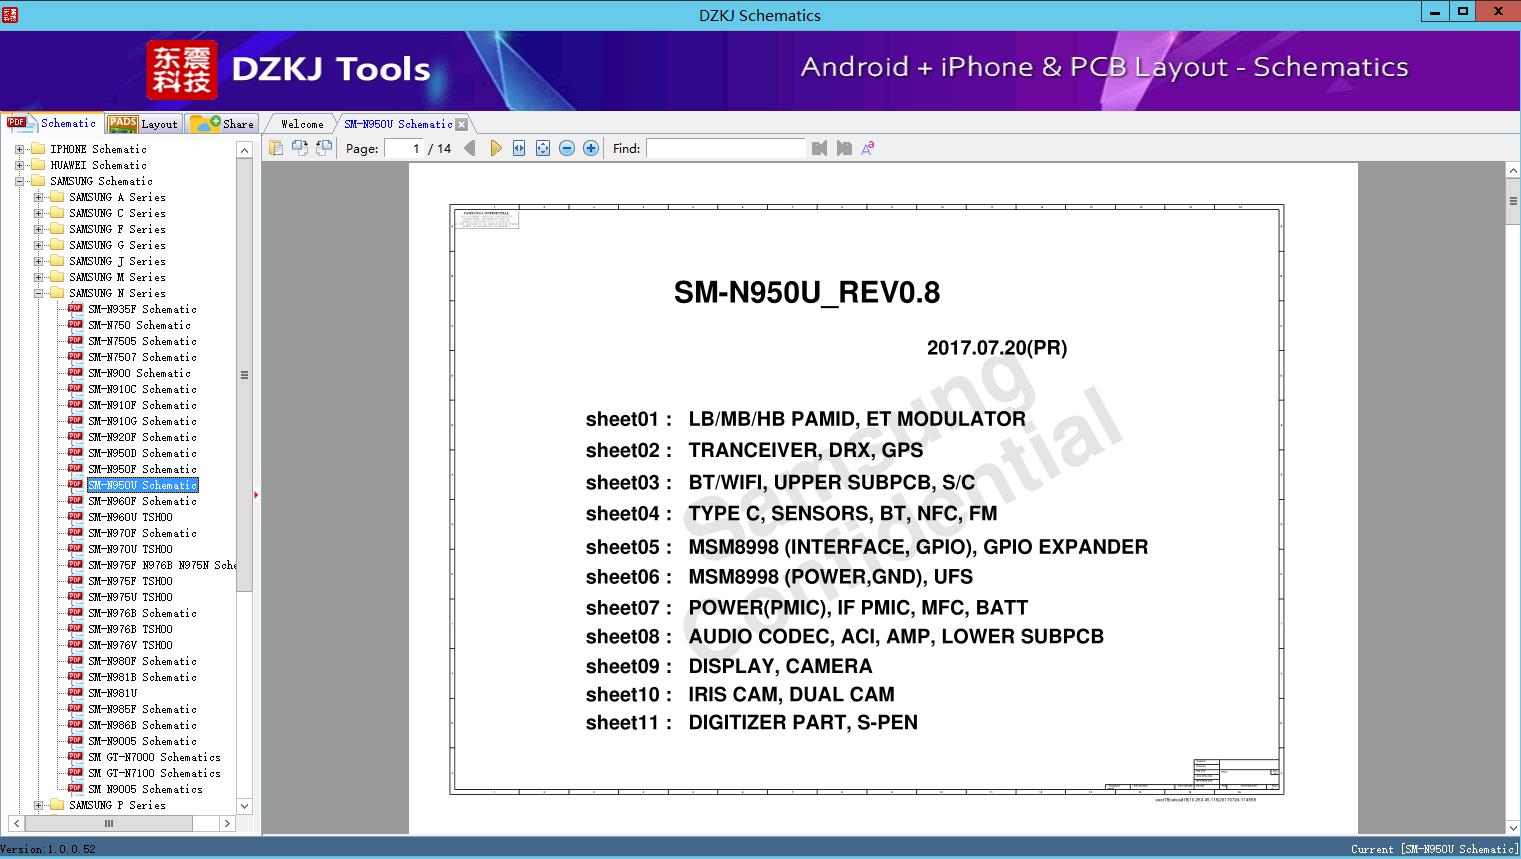The image size is (1521, 859).
Task: Click the tree panel vertical scrollbar thumb
Action: pyautogui.click(x=244, y=375)
